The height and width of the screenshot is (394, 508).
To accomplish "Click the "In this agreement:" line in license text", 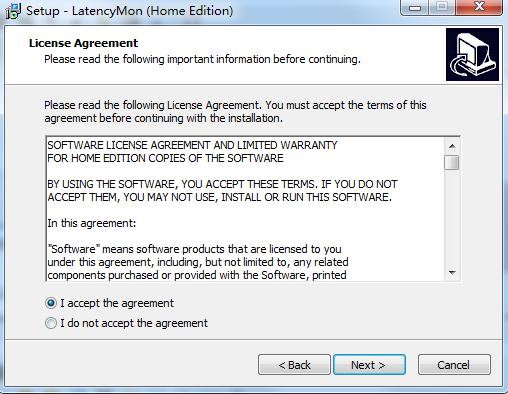I will (92, 223).
